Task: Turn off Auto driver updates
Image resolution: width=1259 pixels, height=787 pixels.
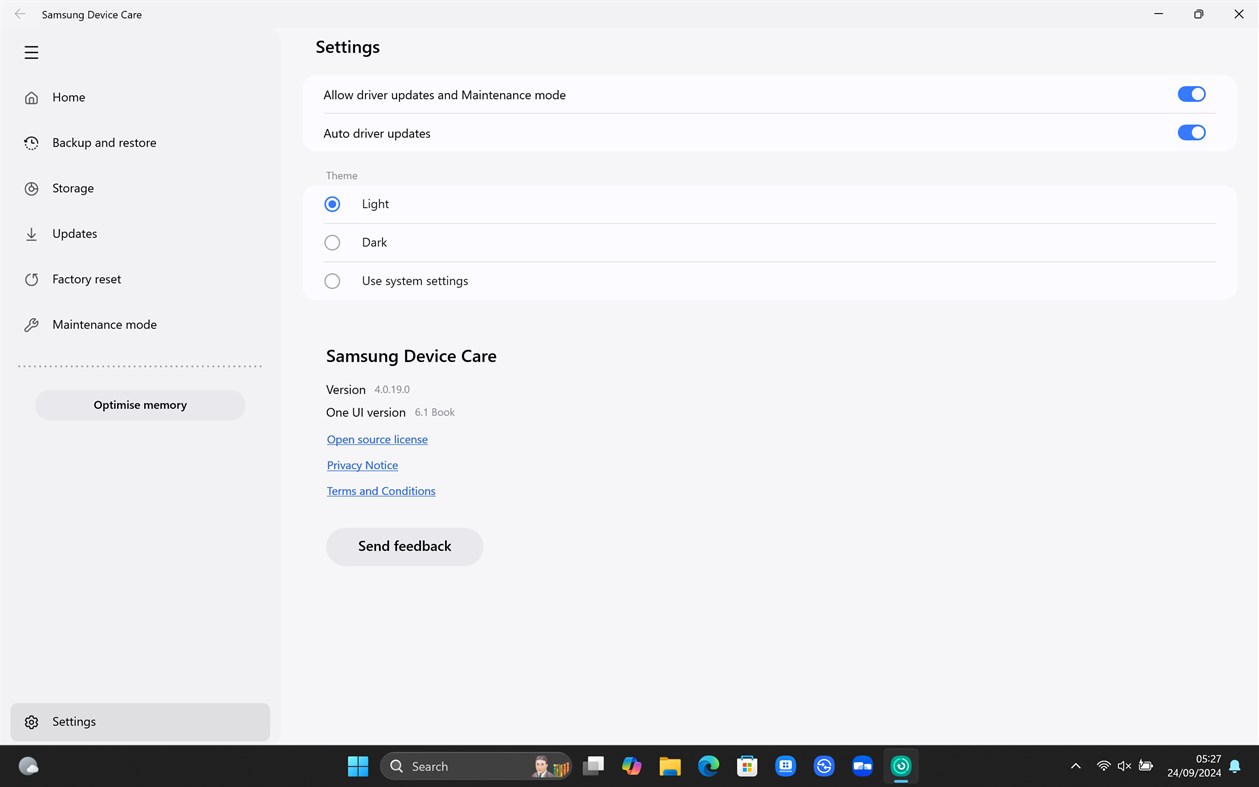Action: coord(1191,132)
